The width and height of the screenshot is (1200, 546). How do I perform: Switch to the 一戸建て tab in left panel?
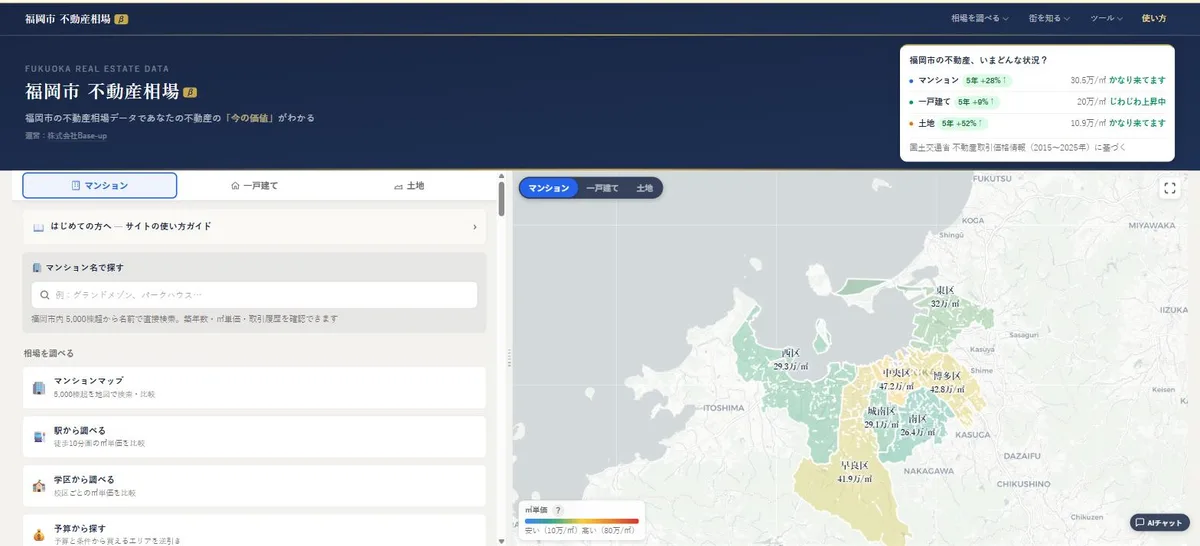click(254, 185)
